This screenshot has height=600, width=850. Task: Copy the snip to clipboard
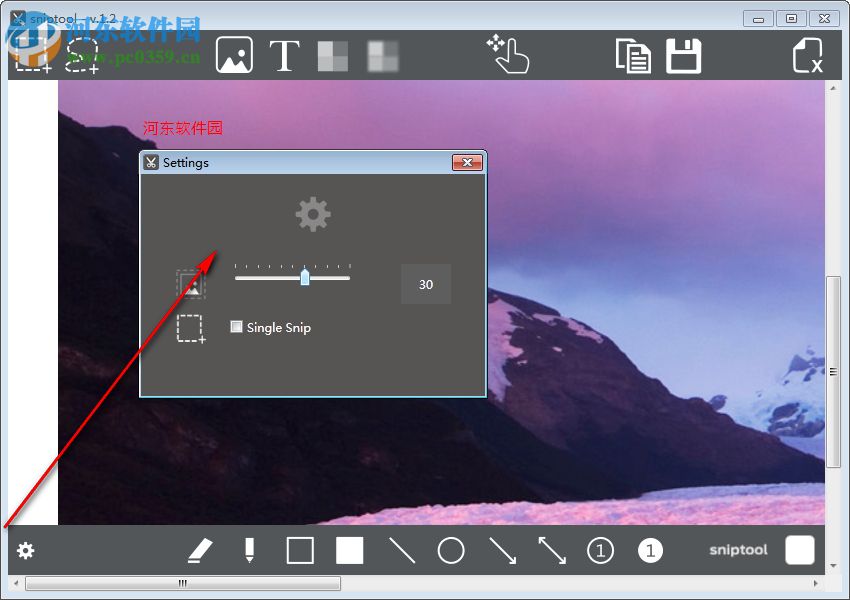[636, 55]
